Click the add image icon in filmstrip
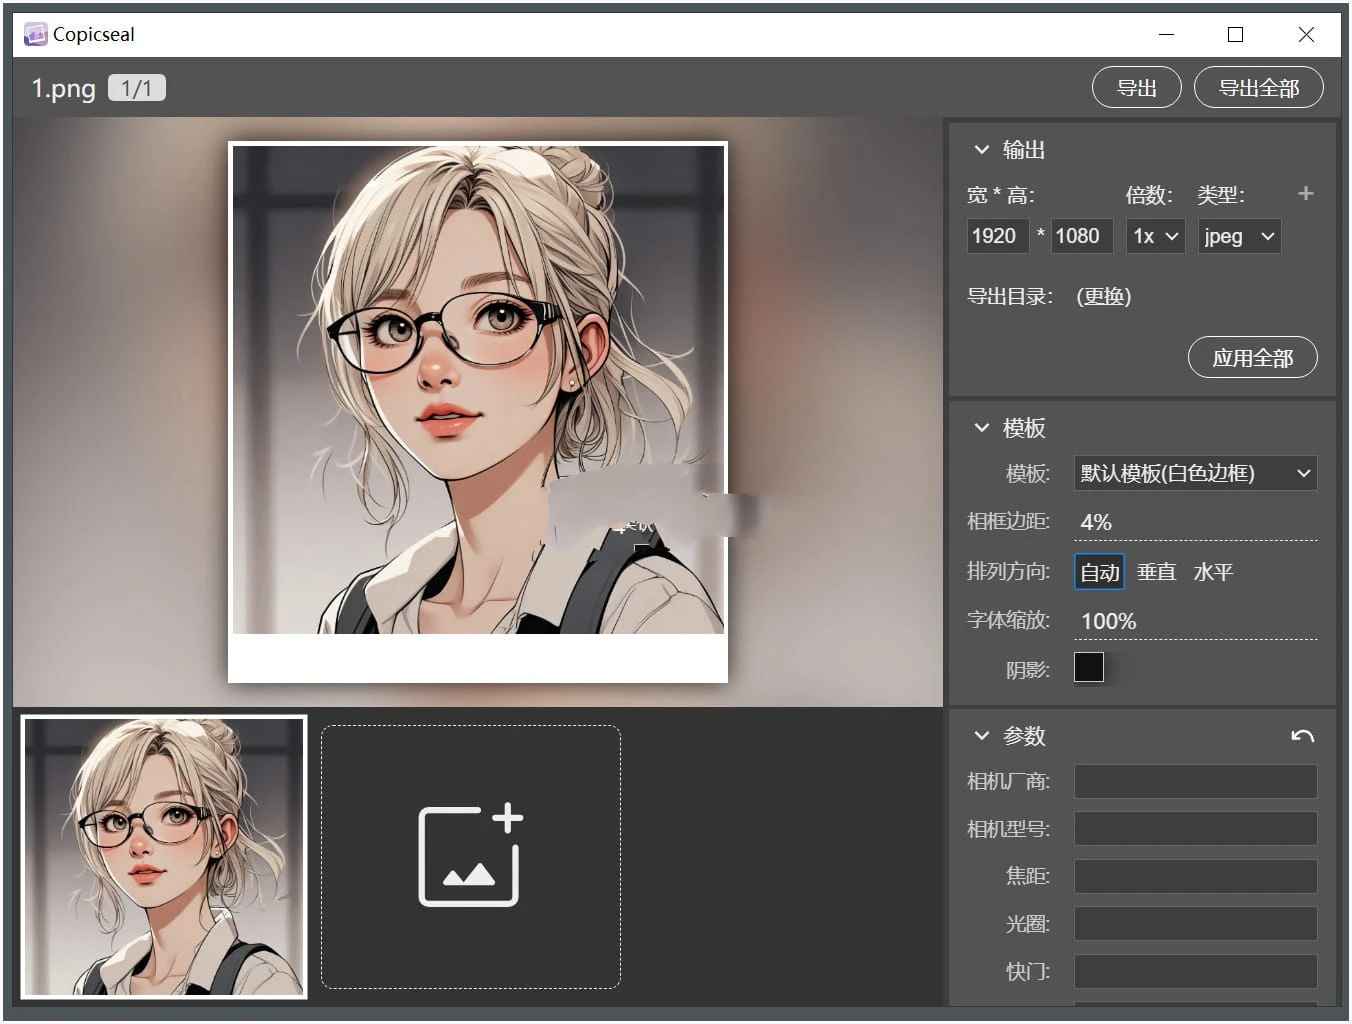1352x1024 pixels. pyautogui.click(x=470, y=854)
